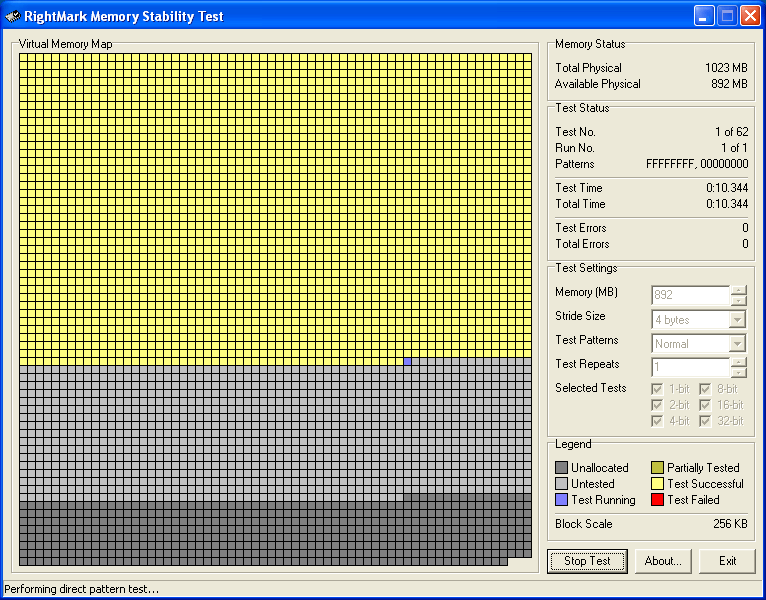Click the Block Scale '256 KB' value
The width and height of the screenshot is (766, 600).
click(x=730, y=524)
